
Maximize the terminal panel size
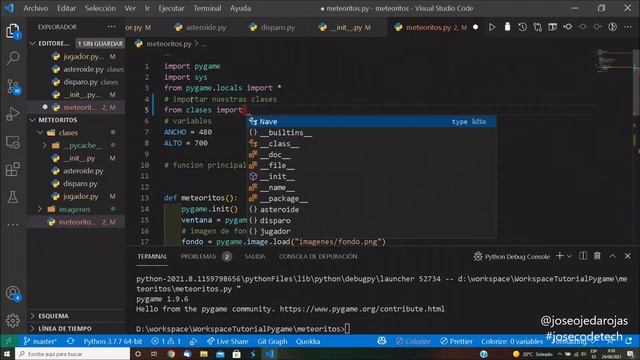pyautogui.click(x=612, y=256)
